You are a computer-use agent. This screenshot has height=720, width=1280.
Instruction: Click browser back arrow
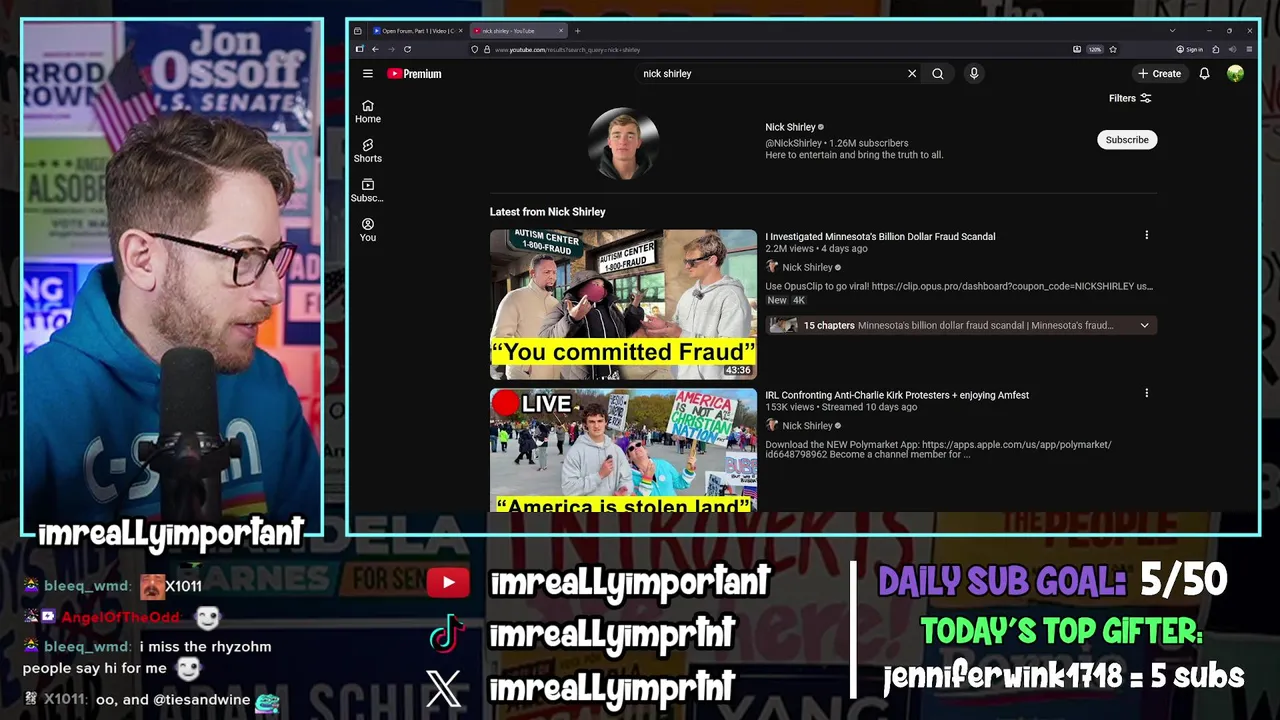pos(375,49)
